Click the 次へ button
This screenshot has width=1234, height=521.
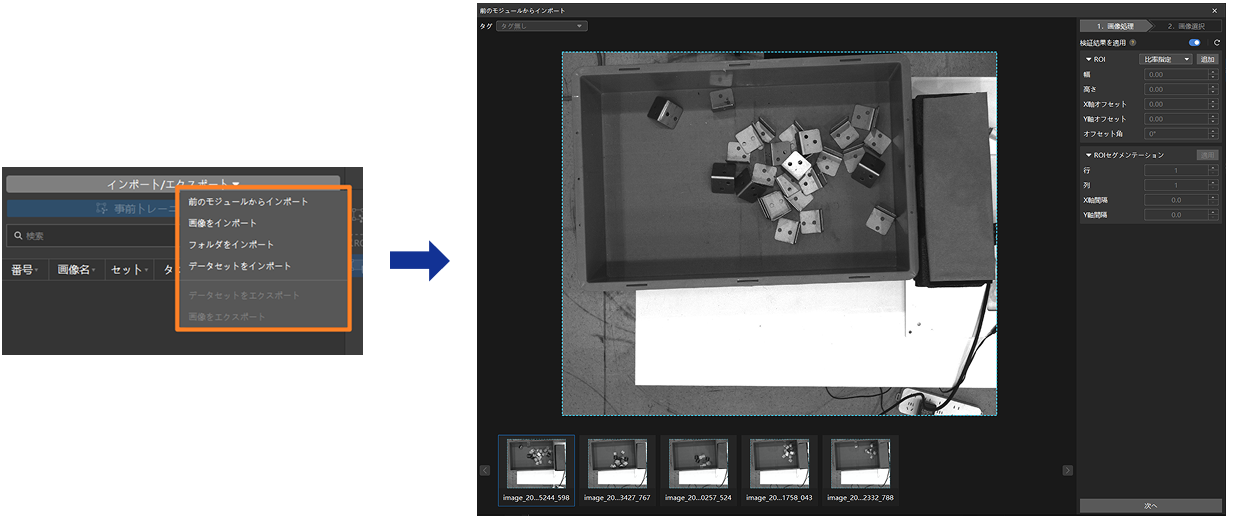tap(1150, 505)
